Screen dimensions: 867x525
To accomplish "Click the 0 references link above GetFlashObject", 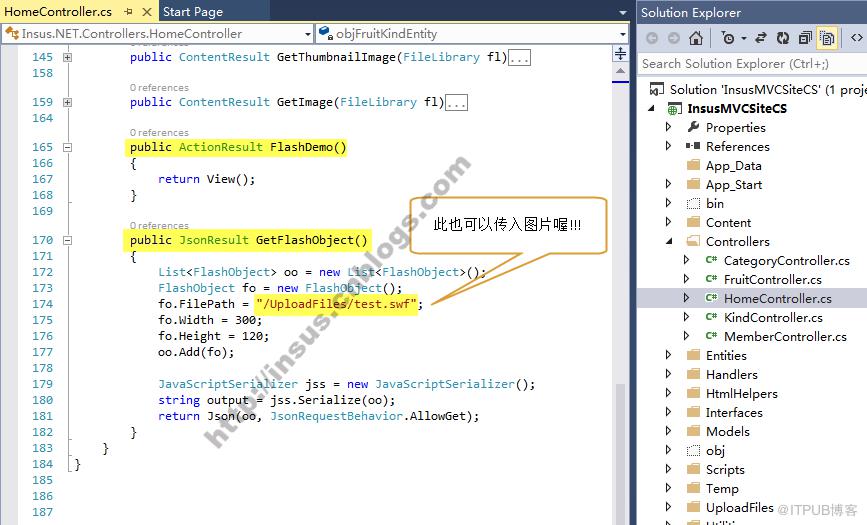I will tap(159, 226).
